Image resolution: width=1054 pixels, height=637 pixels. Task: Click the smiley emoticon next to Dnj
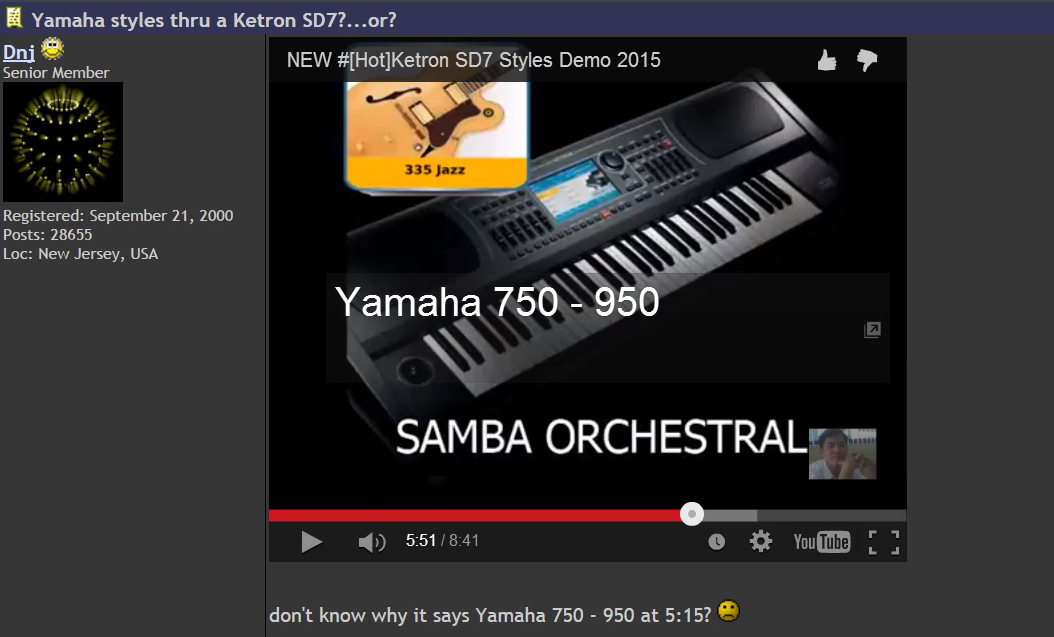52,48
